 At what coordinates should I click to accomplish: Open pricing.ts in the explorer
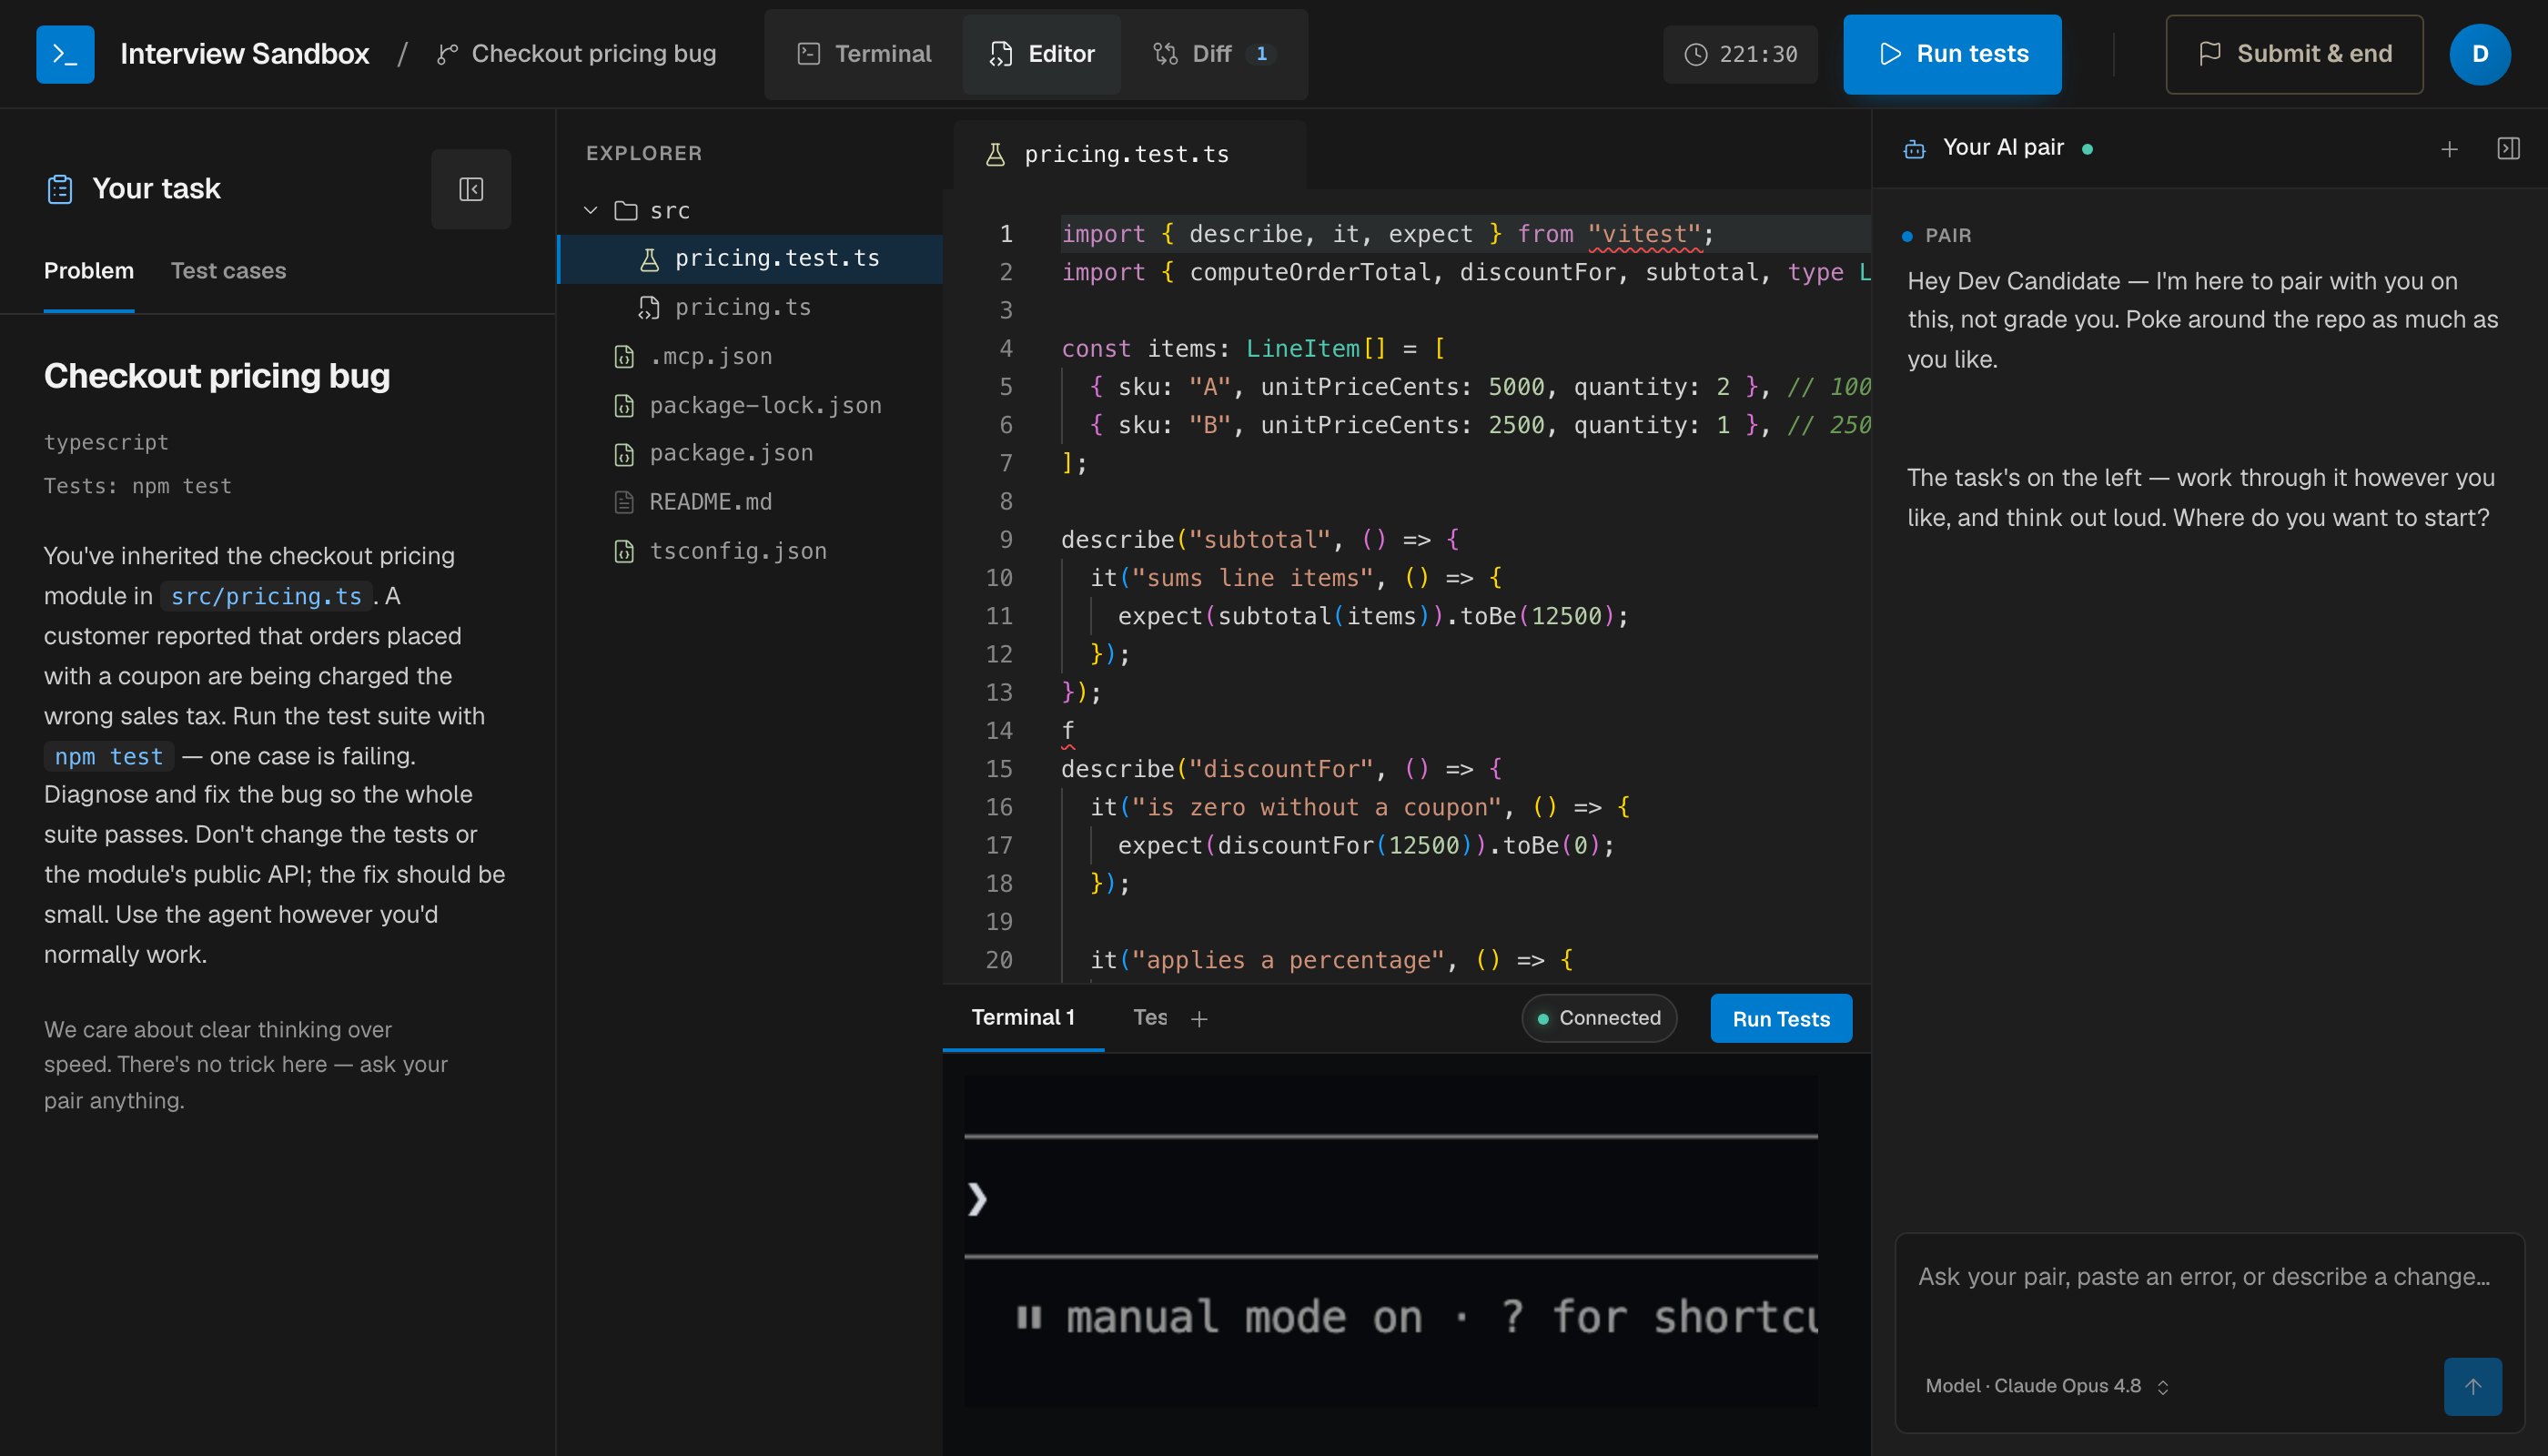coord(750,308)
